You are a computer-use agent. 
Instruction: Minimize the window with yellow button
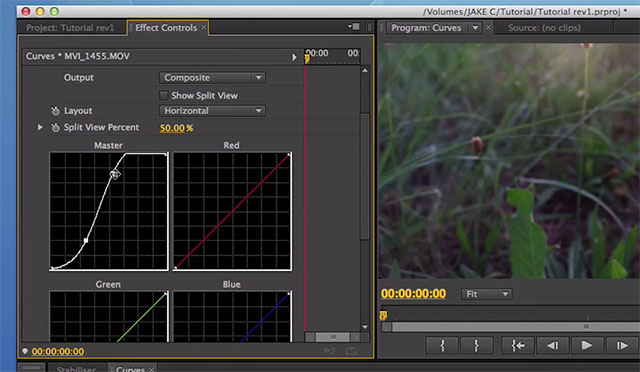tap(40, 11)
